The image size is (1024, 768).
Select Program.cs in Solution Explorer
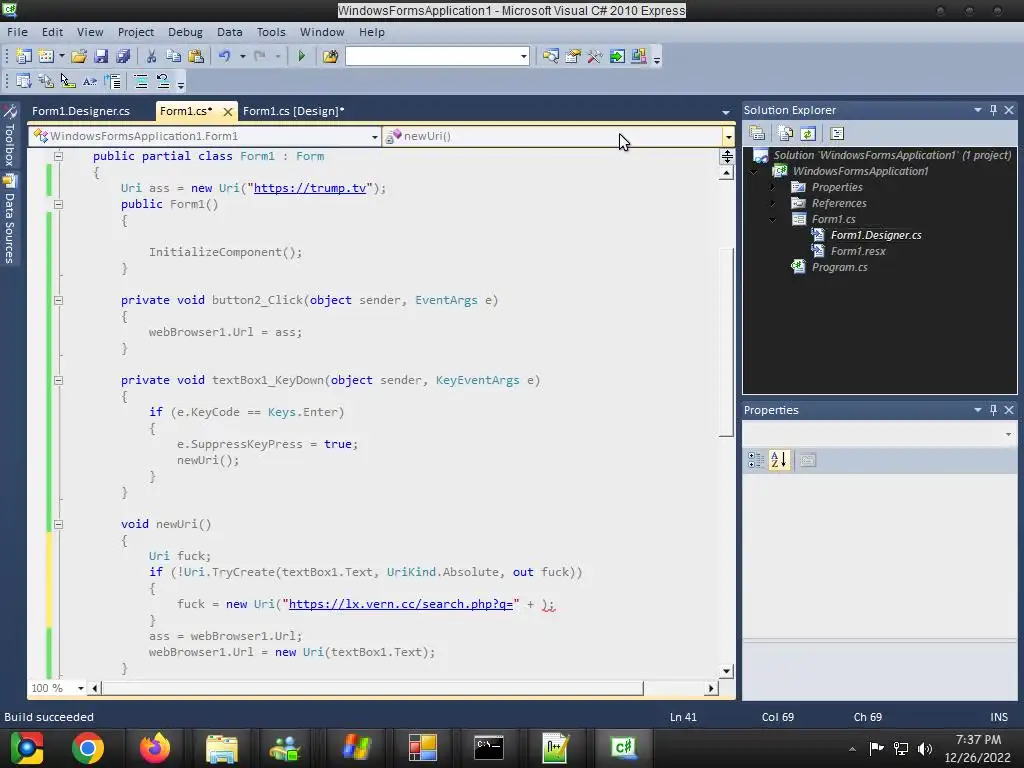click(839, 267)
